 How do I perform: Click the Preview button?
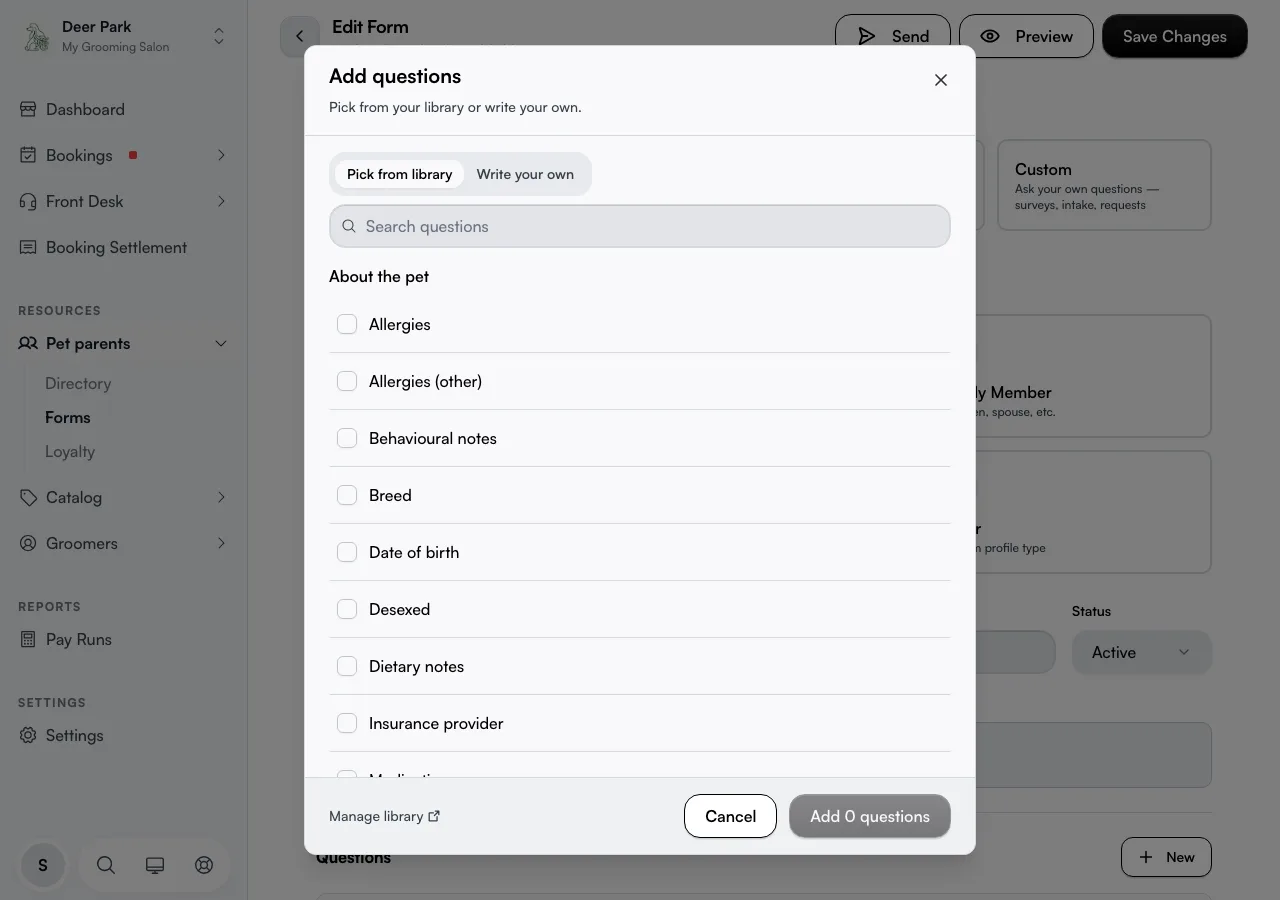coord(1026,36)
